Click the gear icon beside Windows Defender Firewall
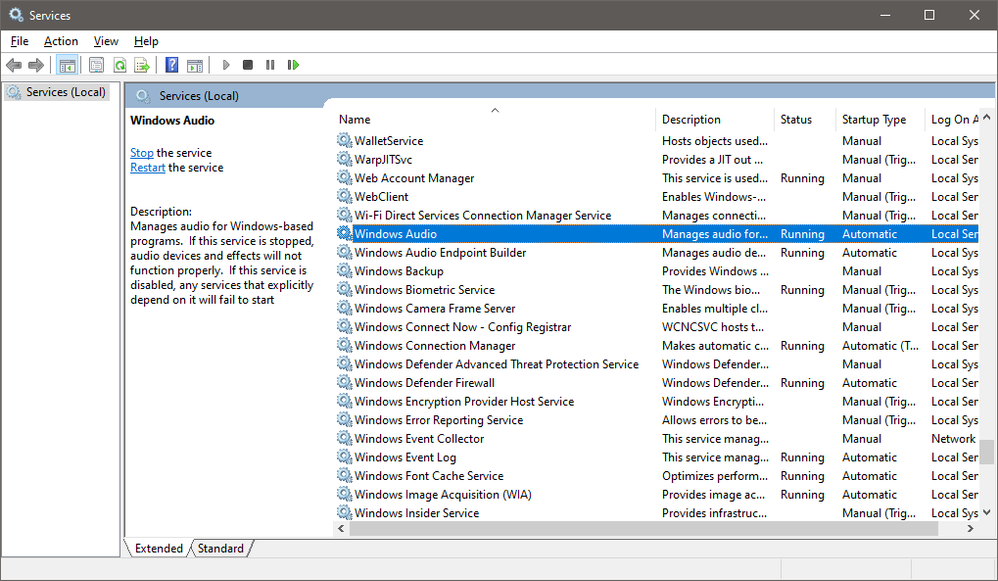 (x=344, y=382)
